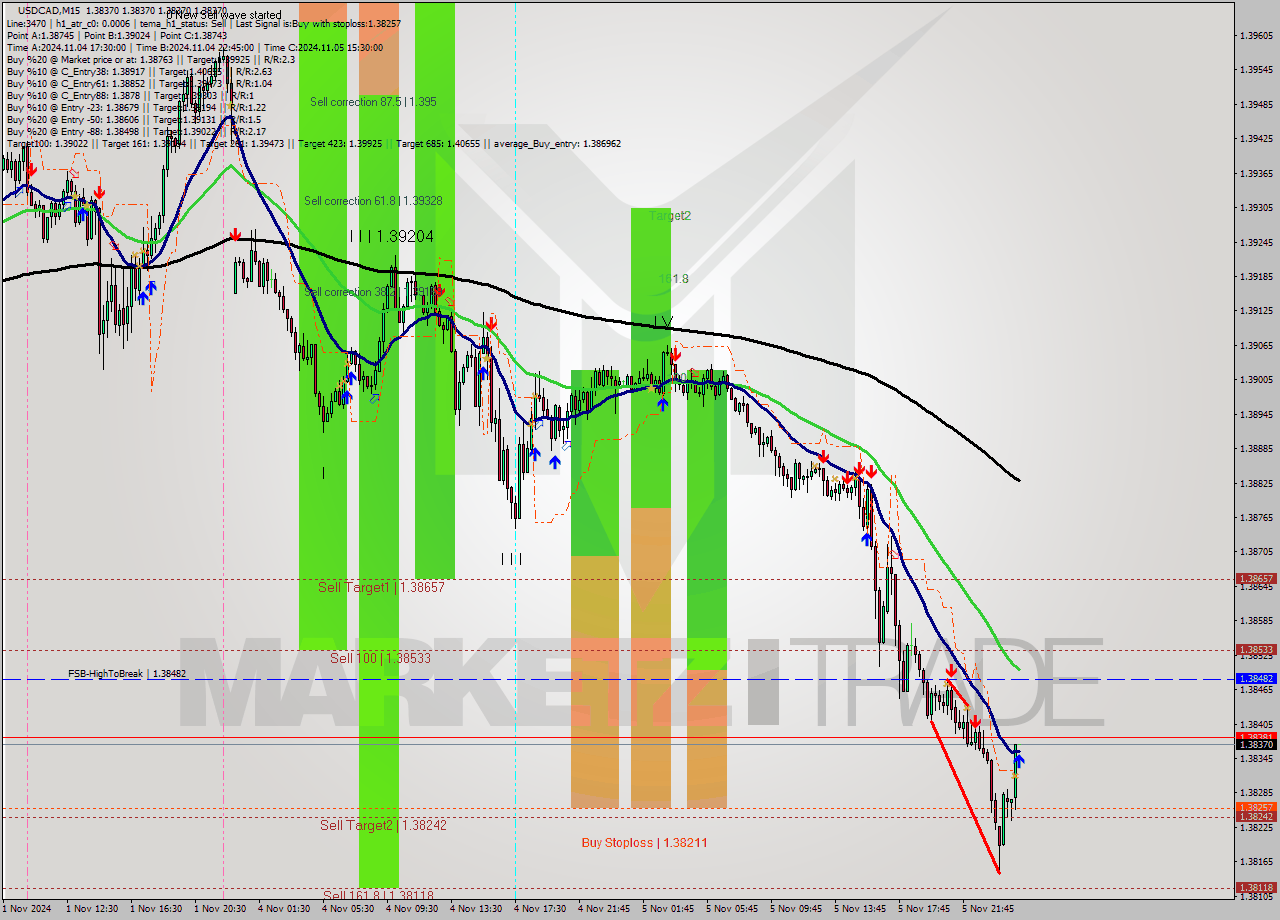Screen dimensions: 1280x920
Task: Click the 'Sell correction 61.8 | 1.39328' label
Action: coord(373,201)
